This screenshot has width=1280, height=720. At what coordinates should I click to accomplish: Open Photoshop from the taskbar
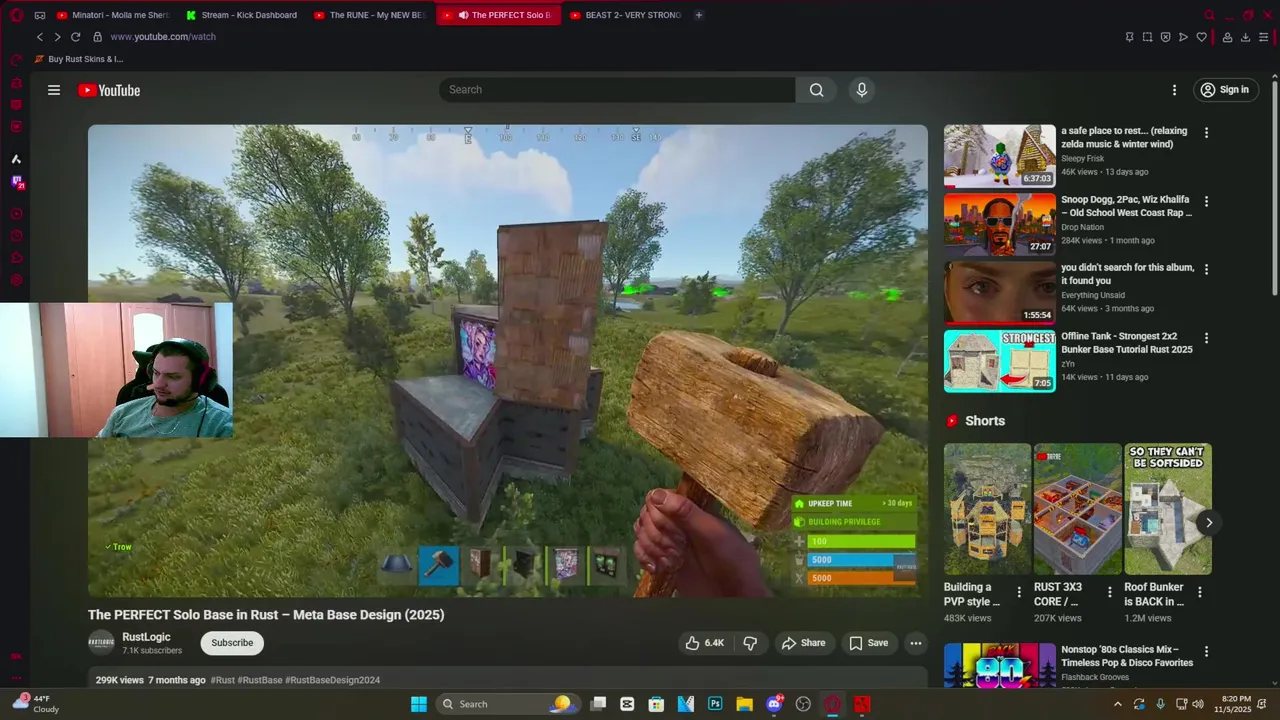[x=715, y=704]
